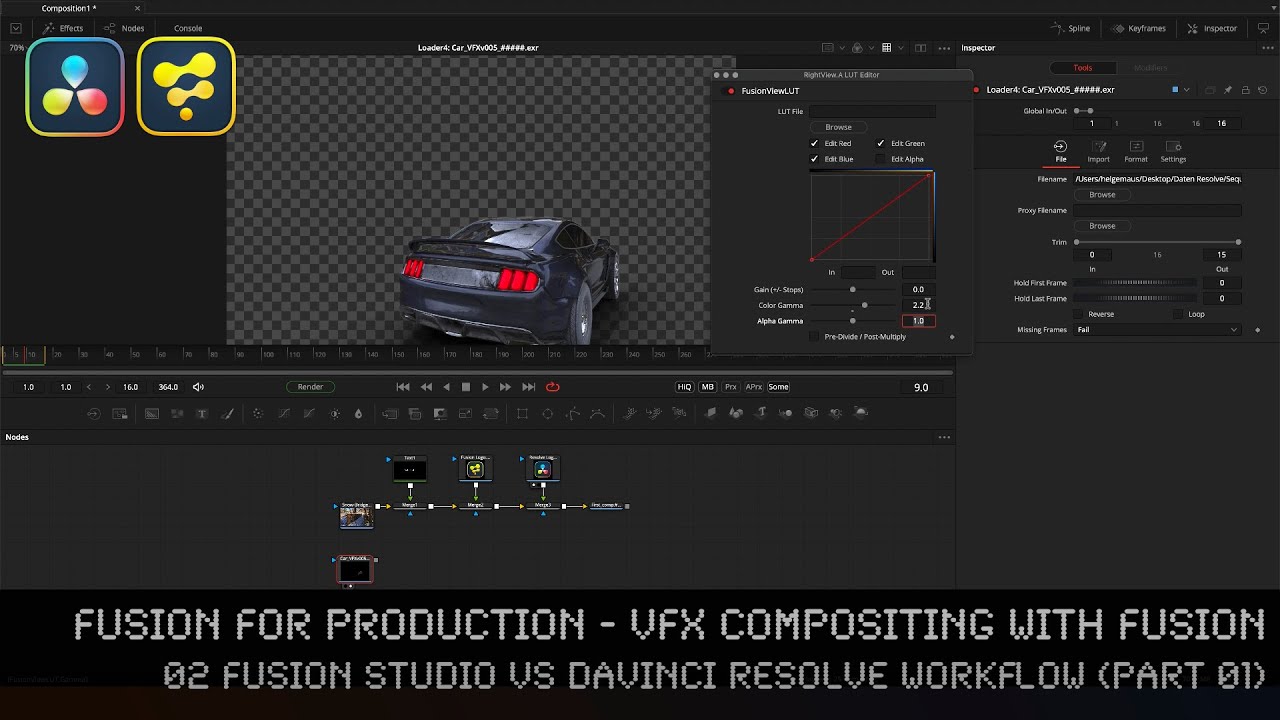Screen dimensions: 1280x720
Task: Toggle audio mute speaker icon
Action: pyautogui.click(x=198, y=387)
